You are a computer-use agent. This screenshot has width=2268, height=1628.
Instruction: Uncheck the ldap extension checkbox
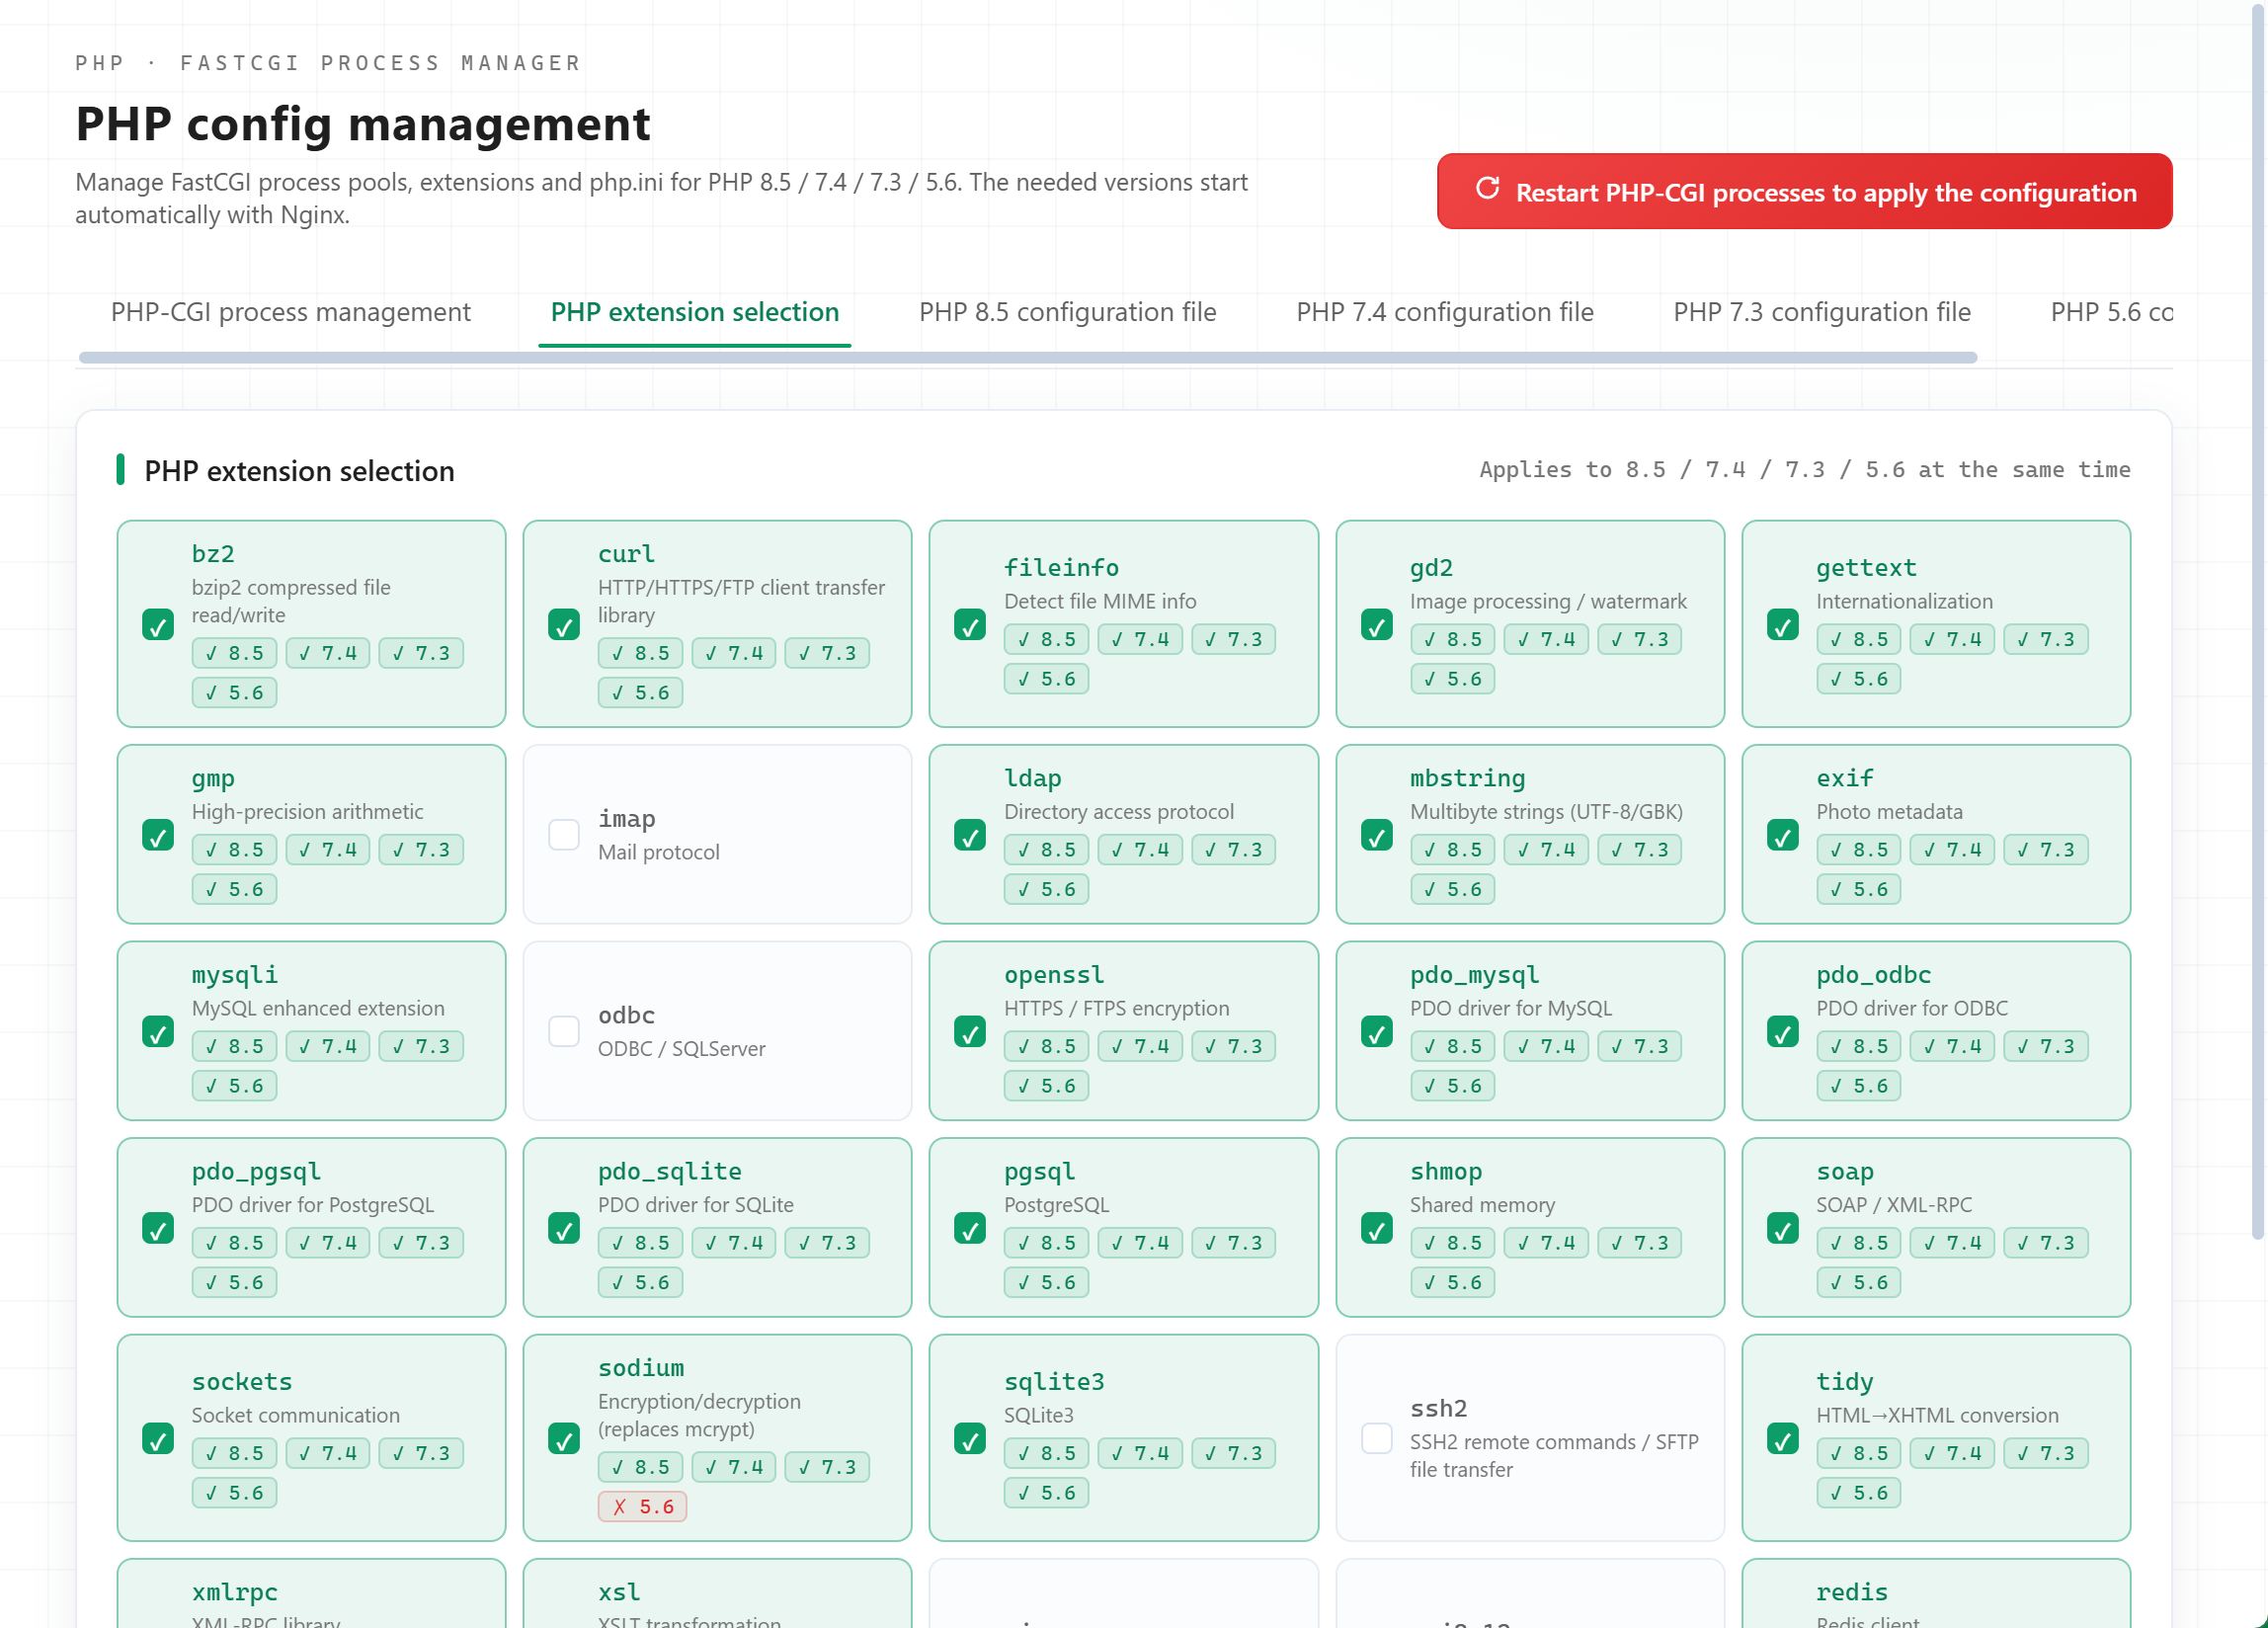tap(970, 835)
